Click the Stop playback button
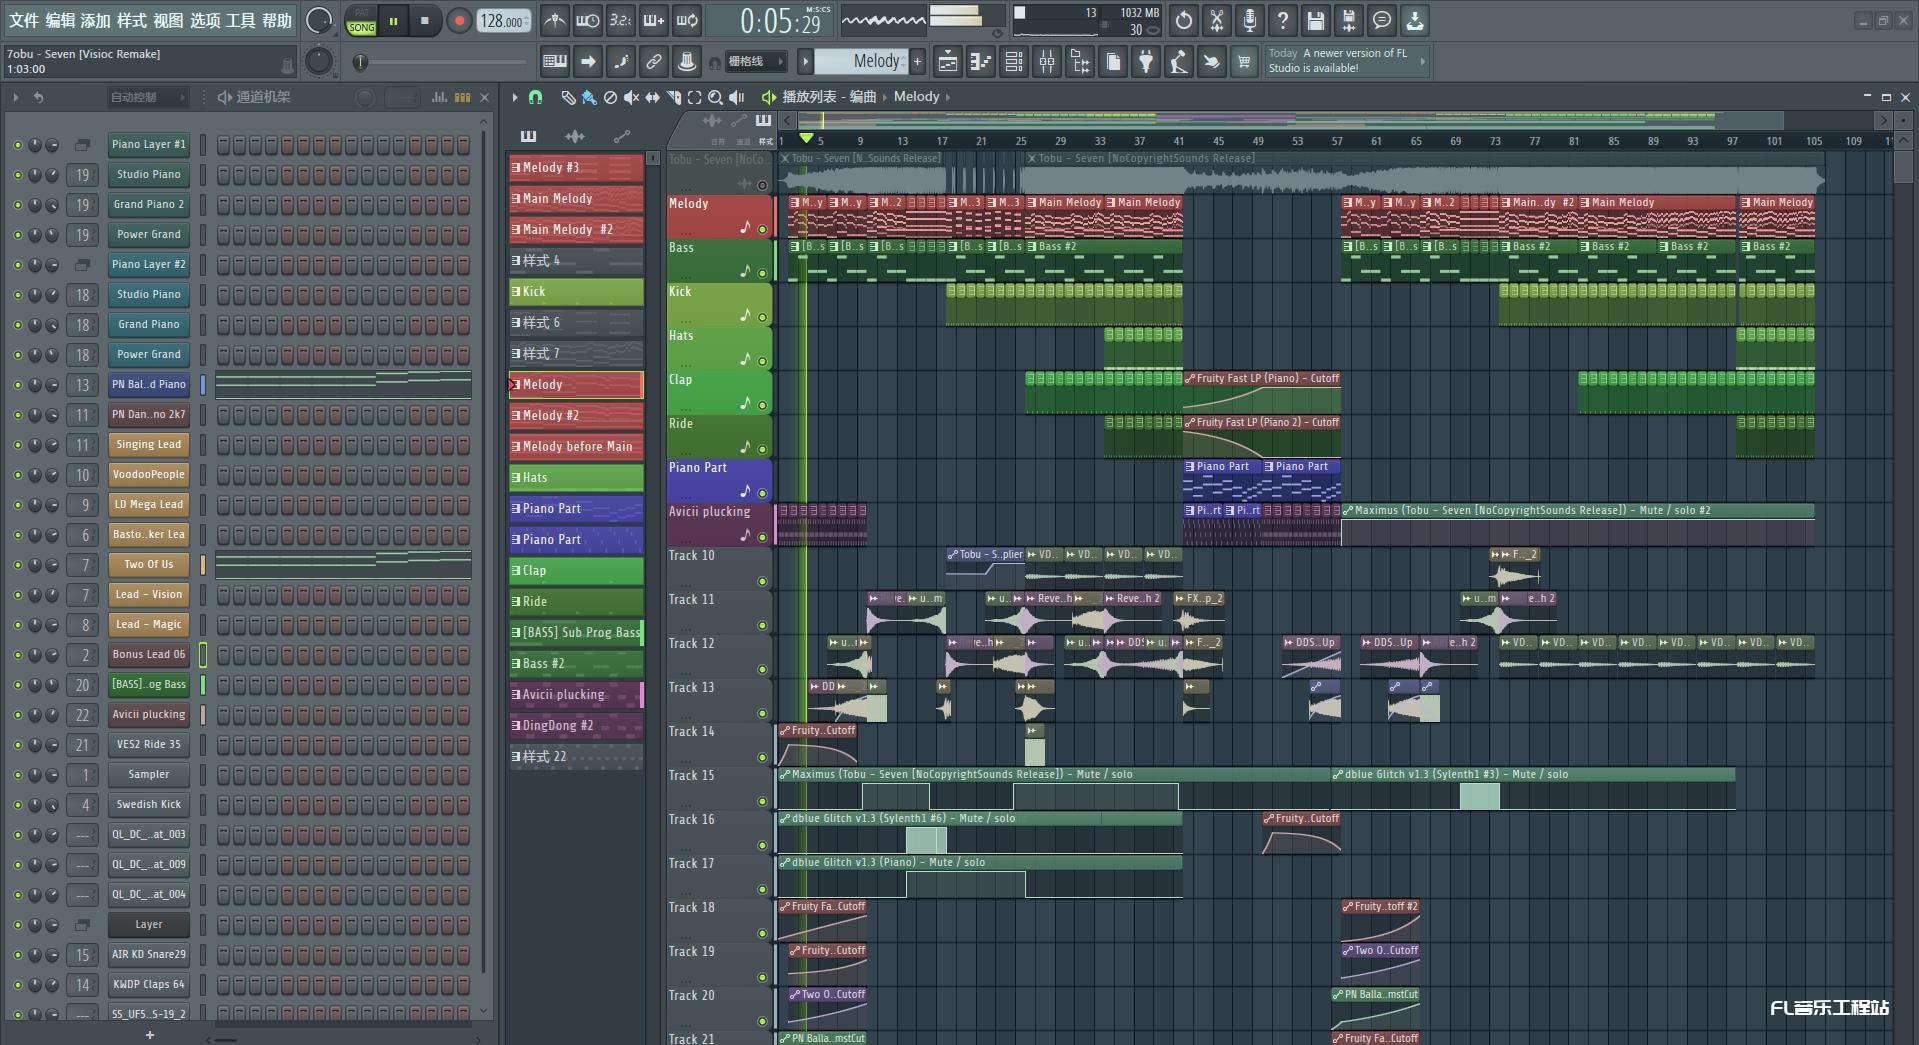Screen dimensions: 1919x1045 coord(425,20)
